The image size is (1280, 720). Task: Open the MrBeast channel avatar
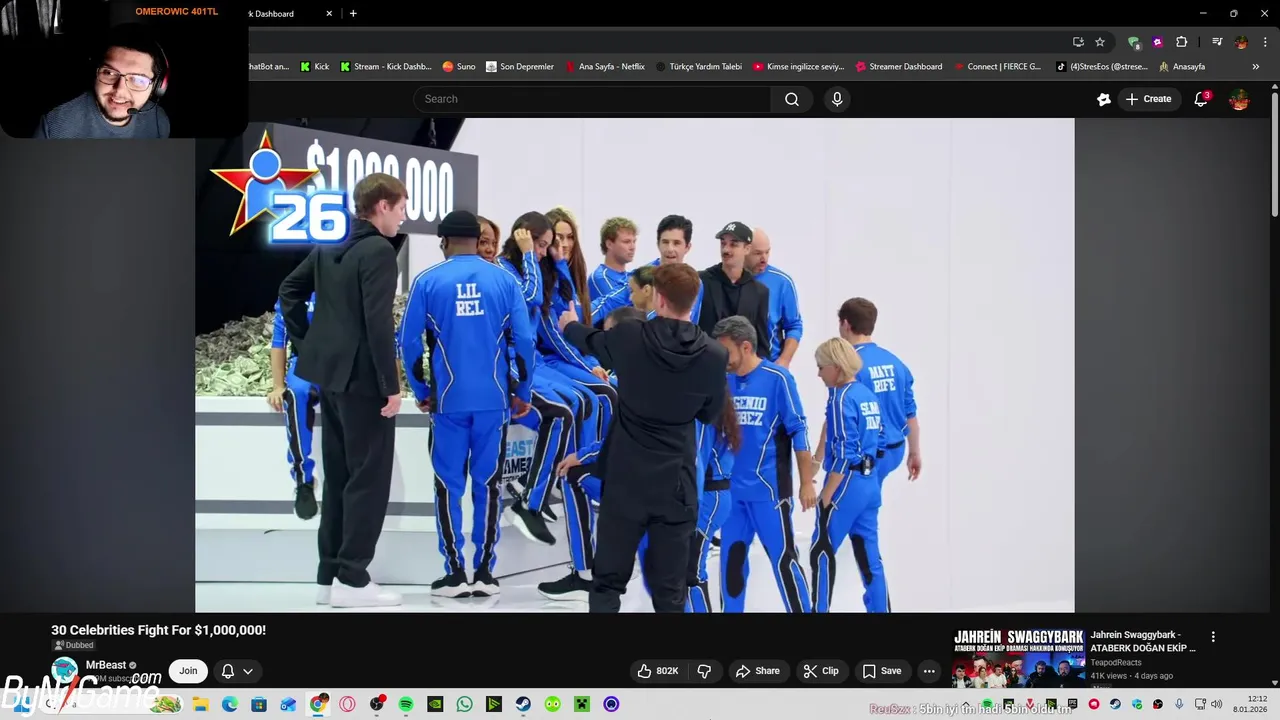(x=64, y=671)
